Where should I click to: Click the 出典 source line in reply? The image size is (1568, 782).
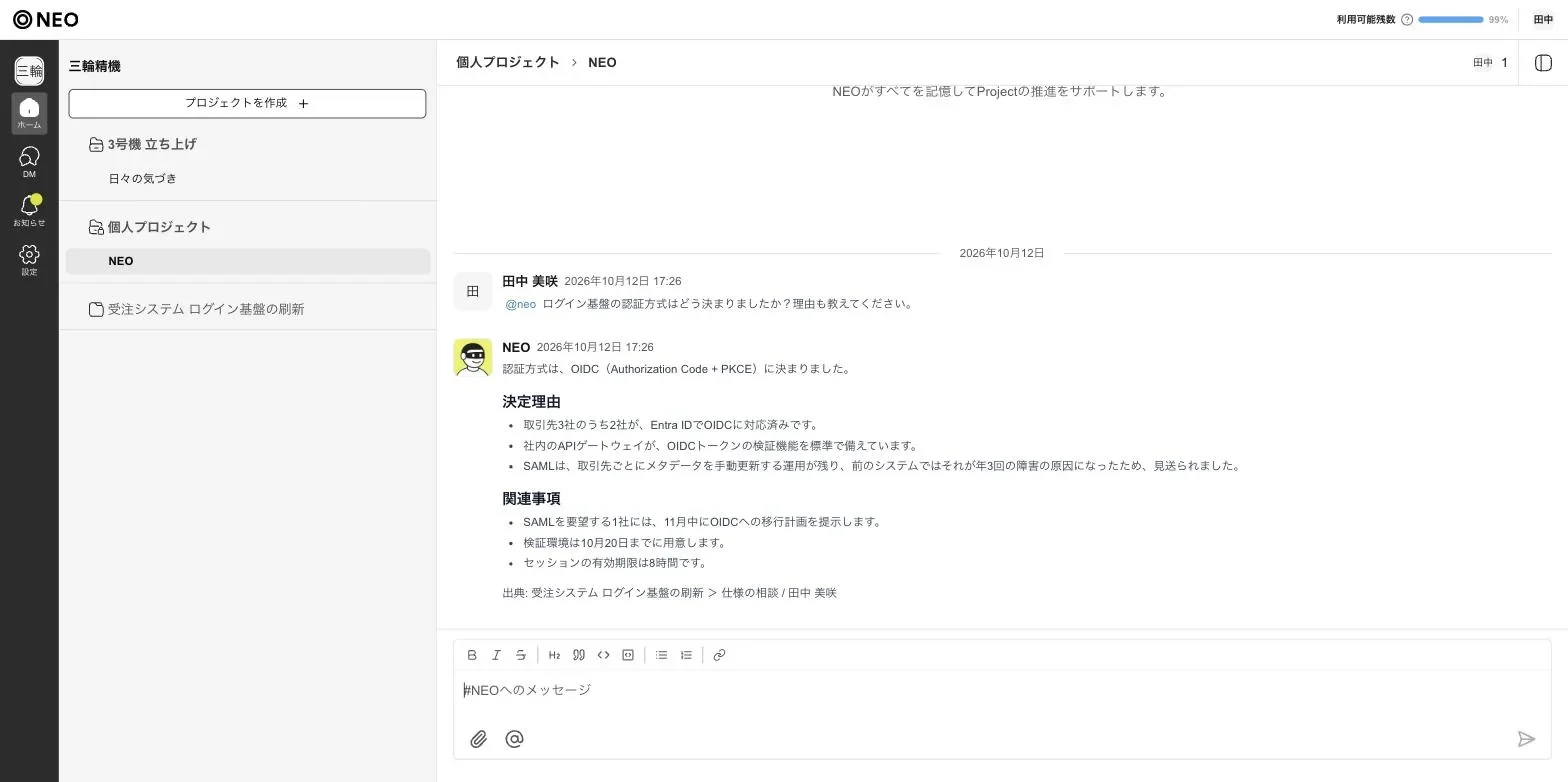[669, 593]
